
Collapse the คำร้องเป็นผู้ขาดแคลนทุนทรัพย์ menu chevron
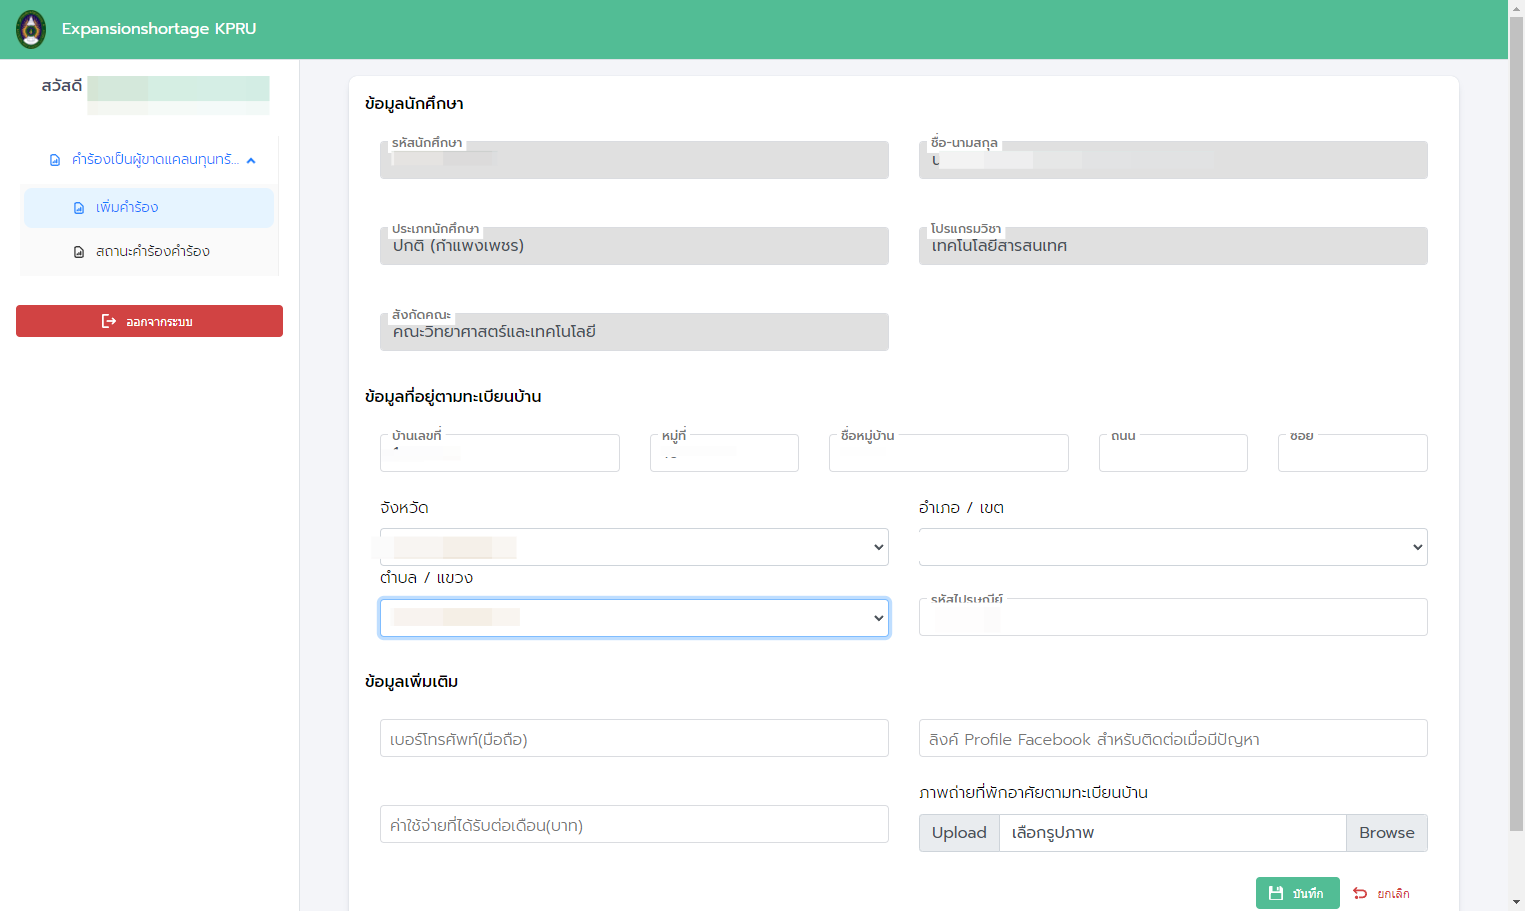coord(251,160)
